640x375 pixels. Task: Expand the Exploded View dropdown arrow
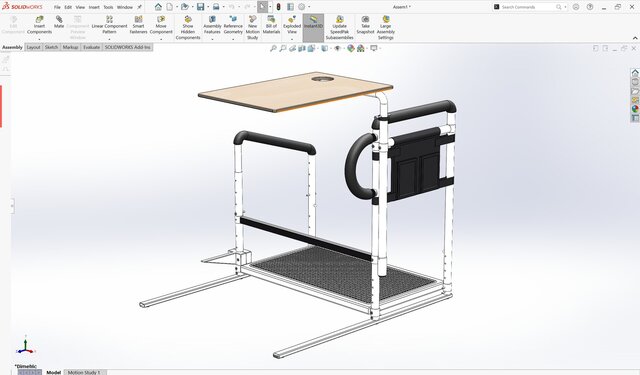292,39
